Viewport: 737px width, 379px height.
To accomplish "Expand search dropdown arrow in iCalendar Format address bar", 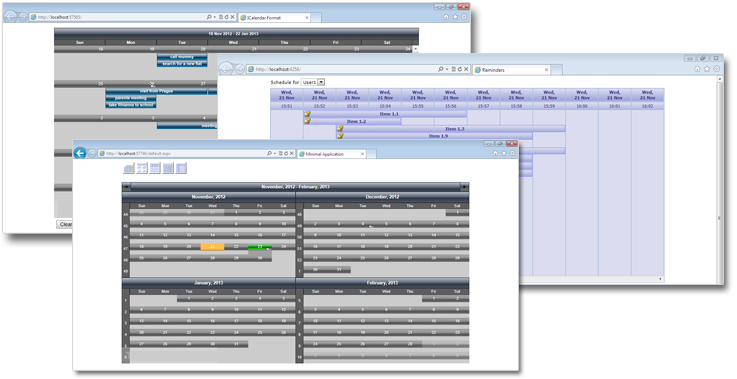I will click(215, 17).
